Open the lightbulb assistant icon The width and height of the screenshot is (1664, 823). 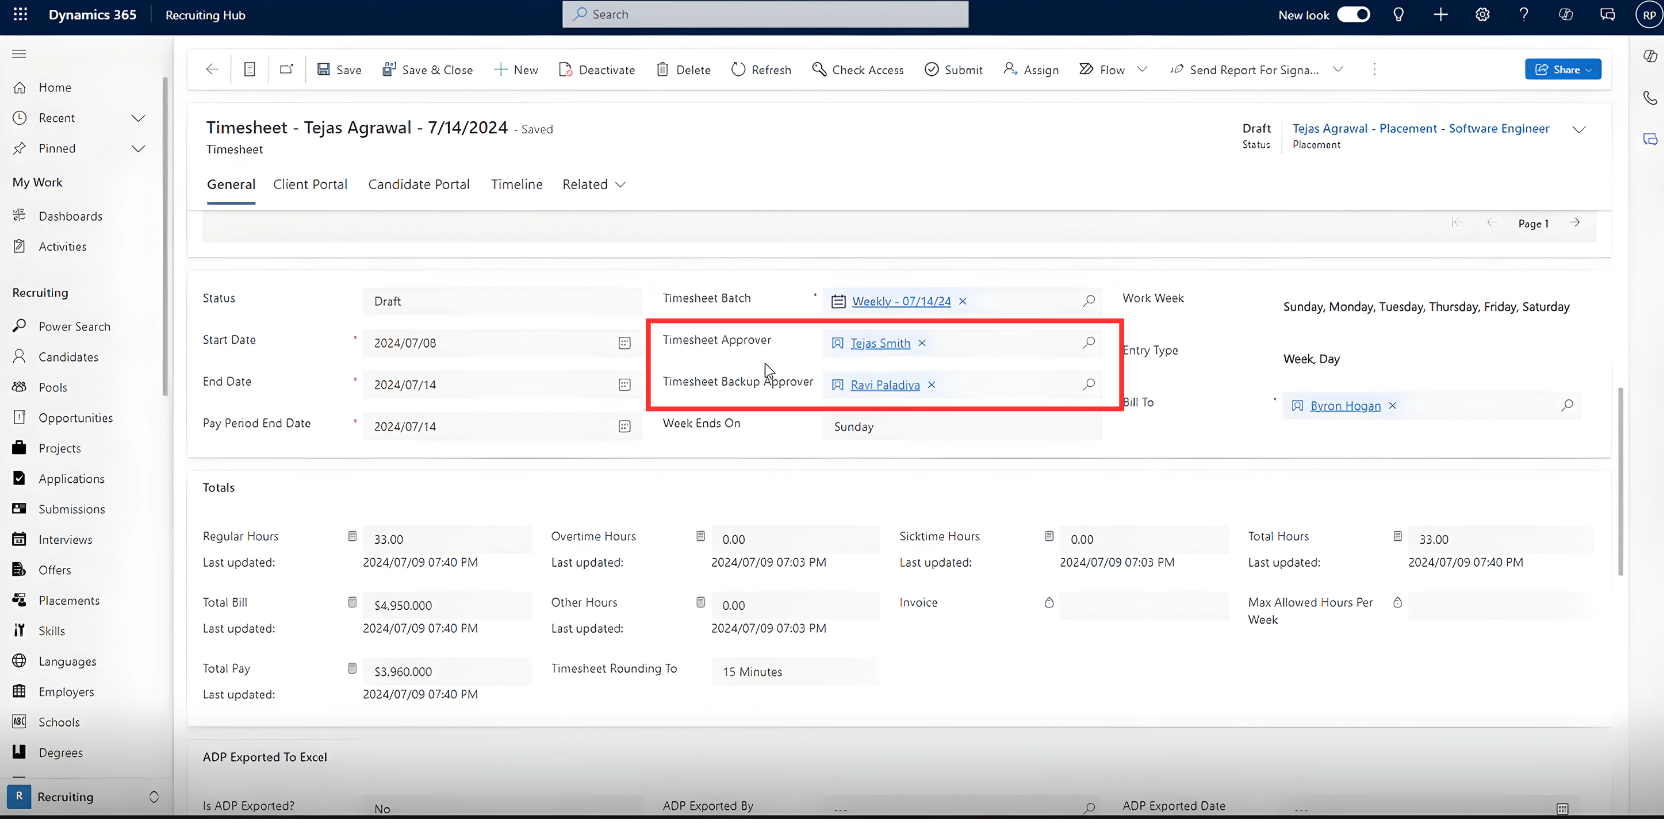point(1398,14)
